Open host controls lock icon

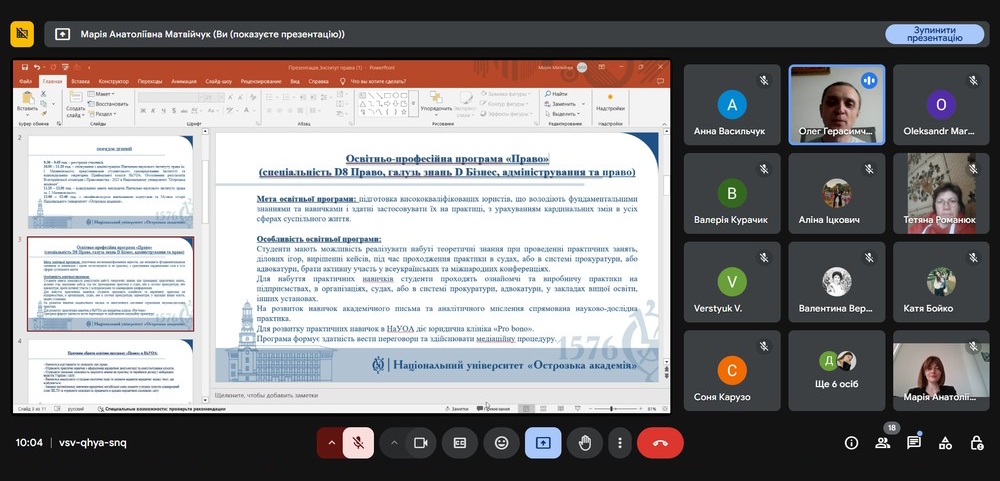[976, 443]
